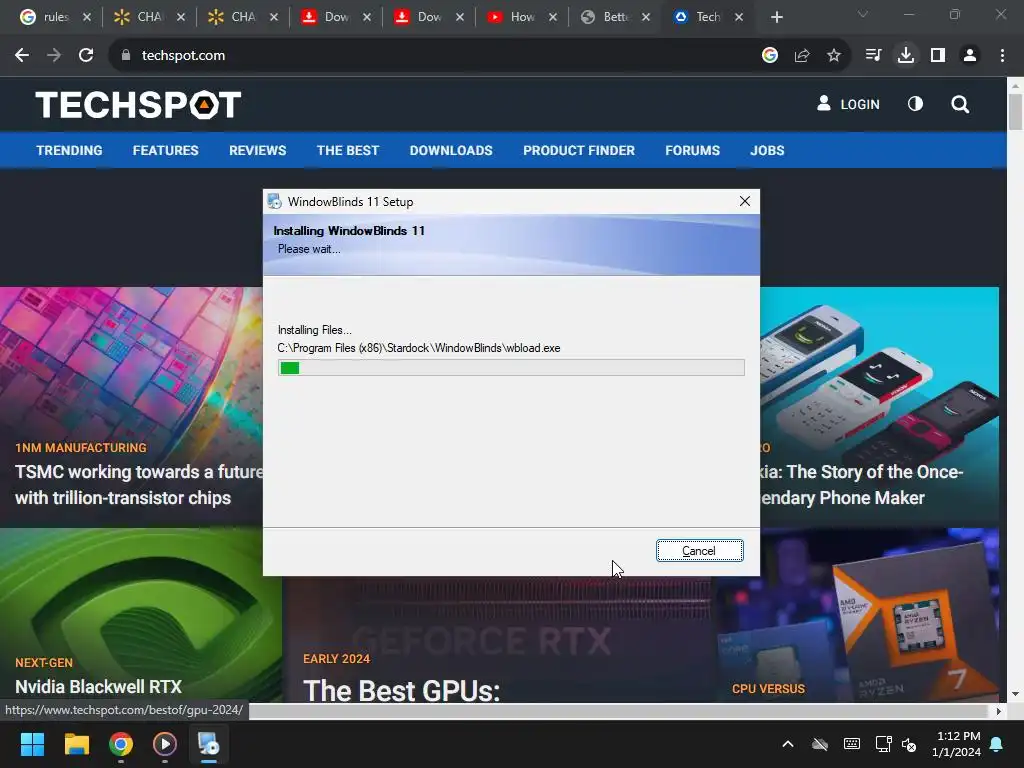The image size is (1024, 768).
Task: Show hidden system tray icons
Action: [x=788, y=744]
